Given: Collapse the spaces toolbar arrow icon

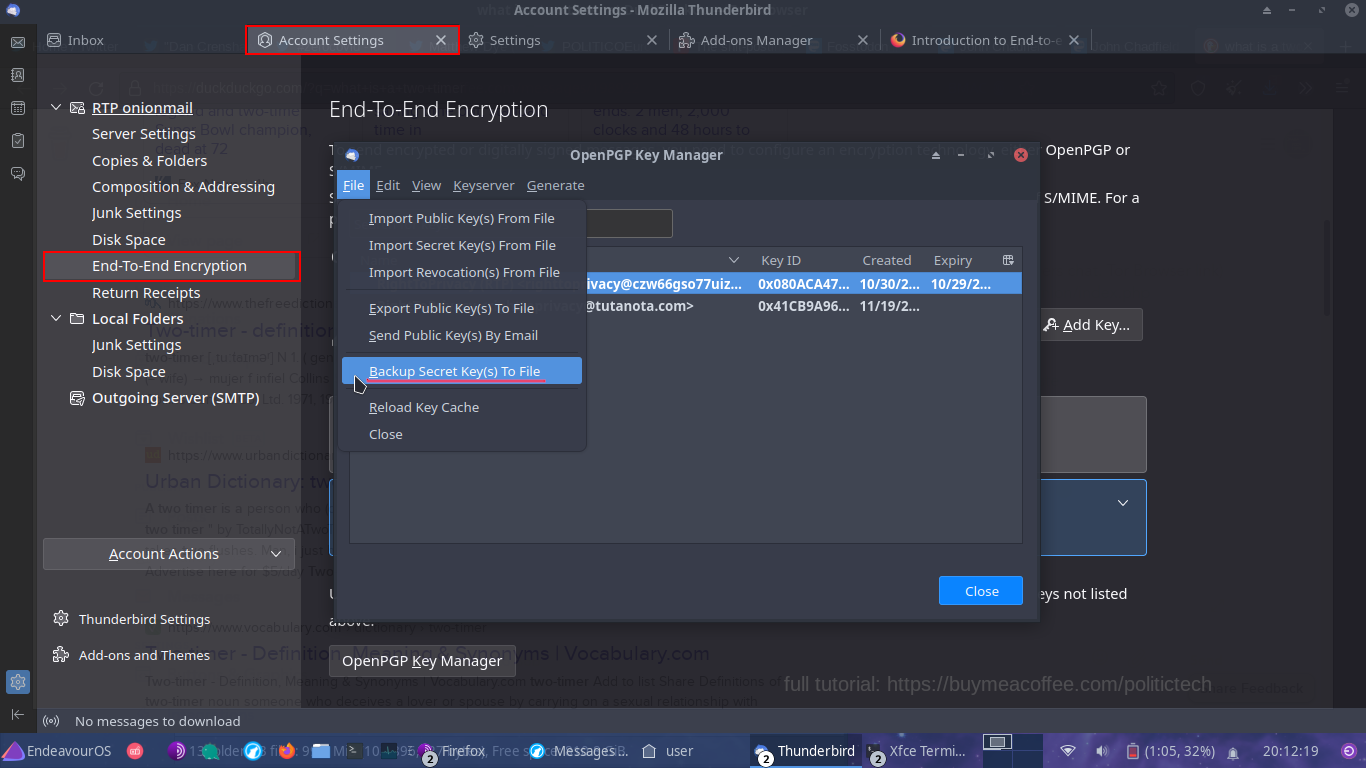Looking at the screenshot, I should coord(17,714).
